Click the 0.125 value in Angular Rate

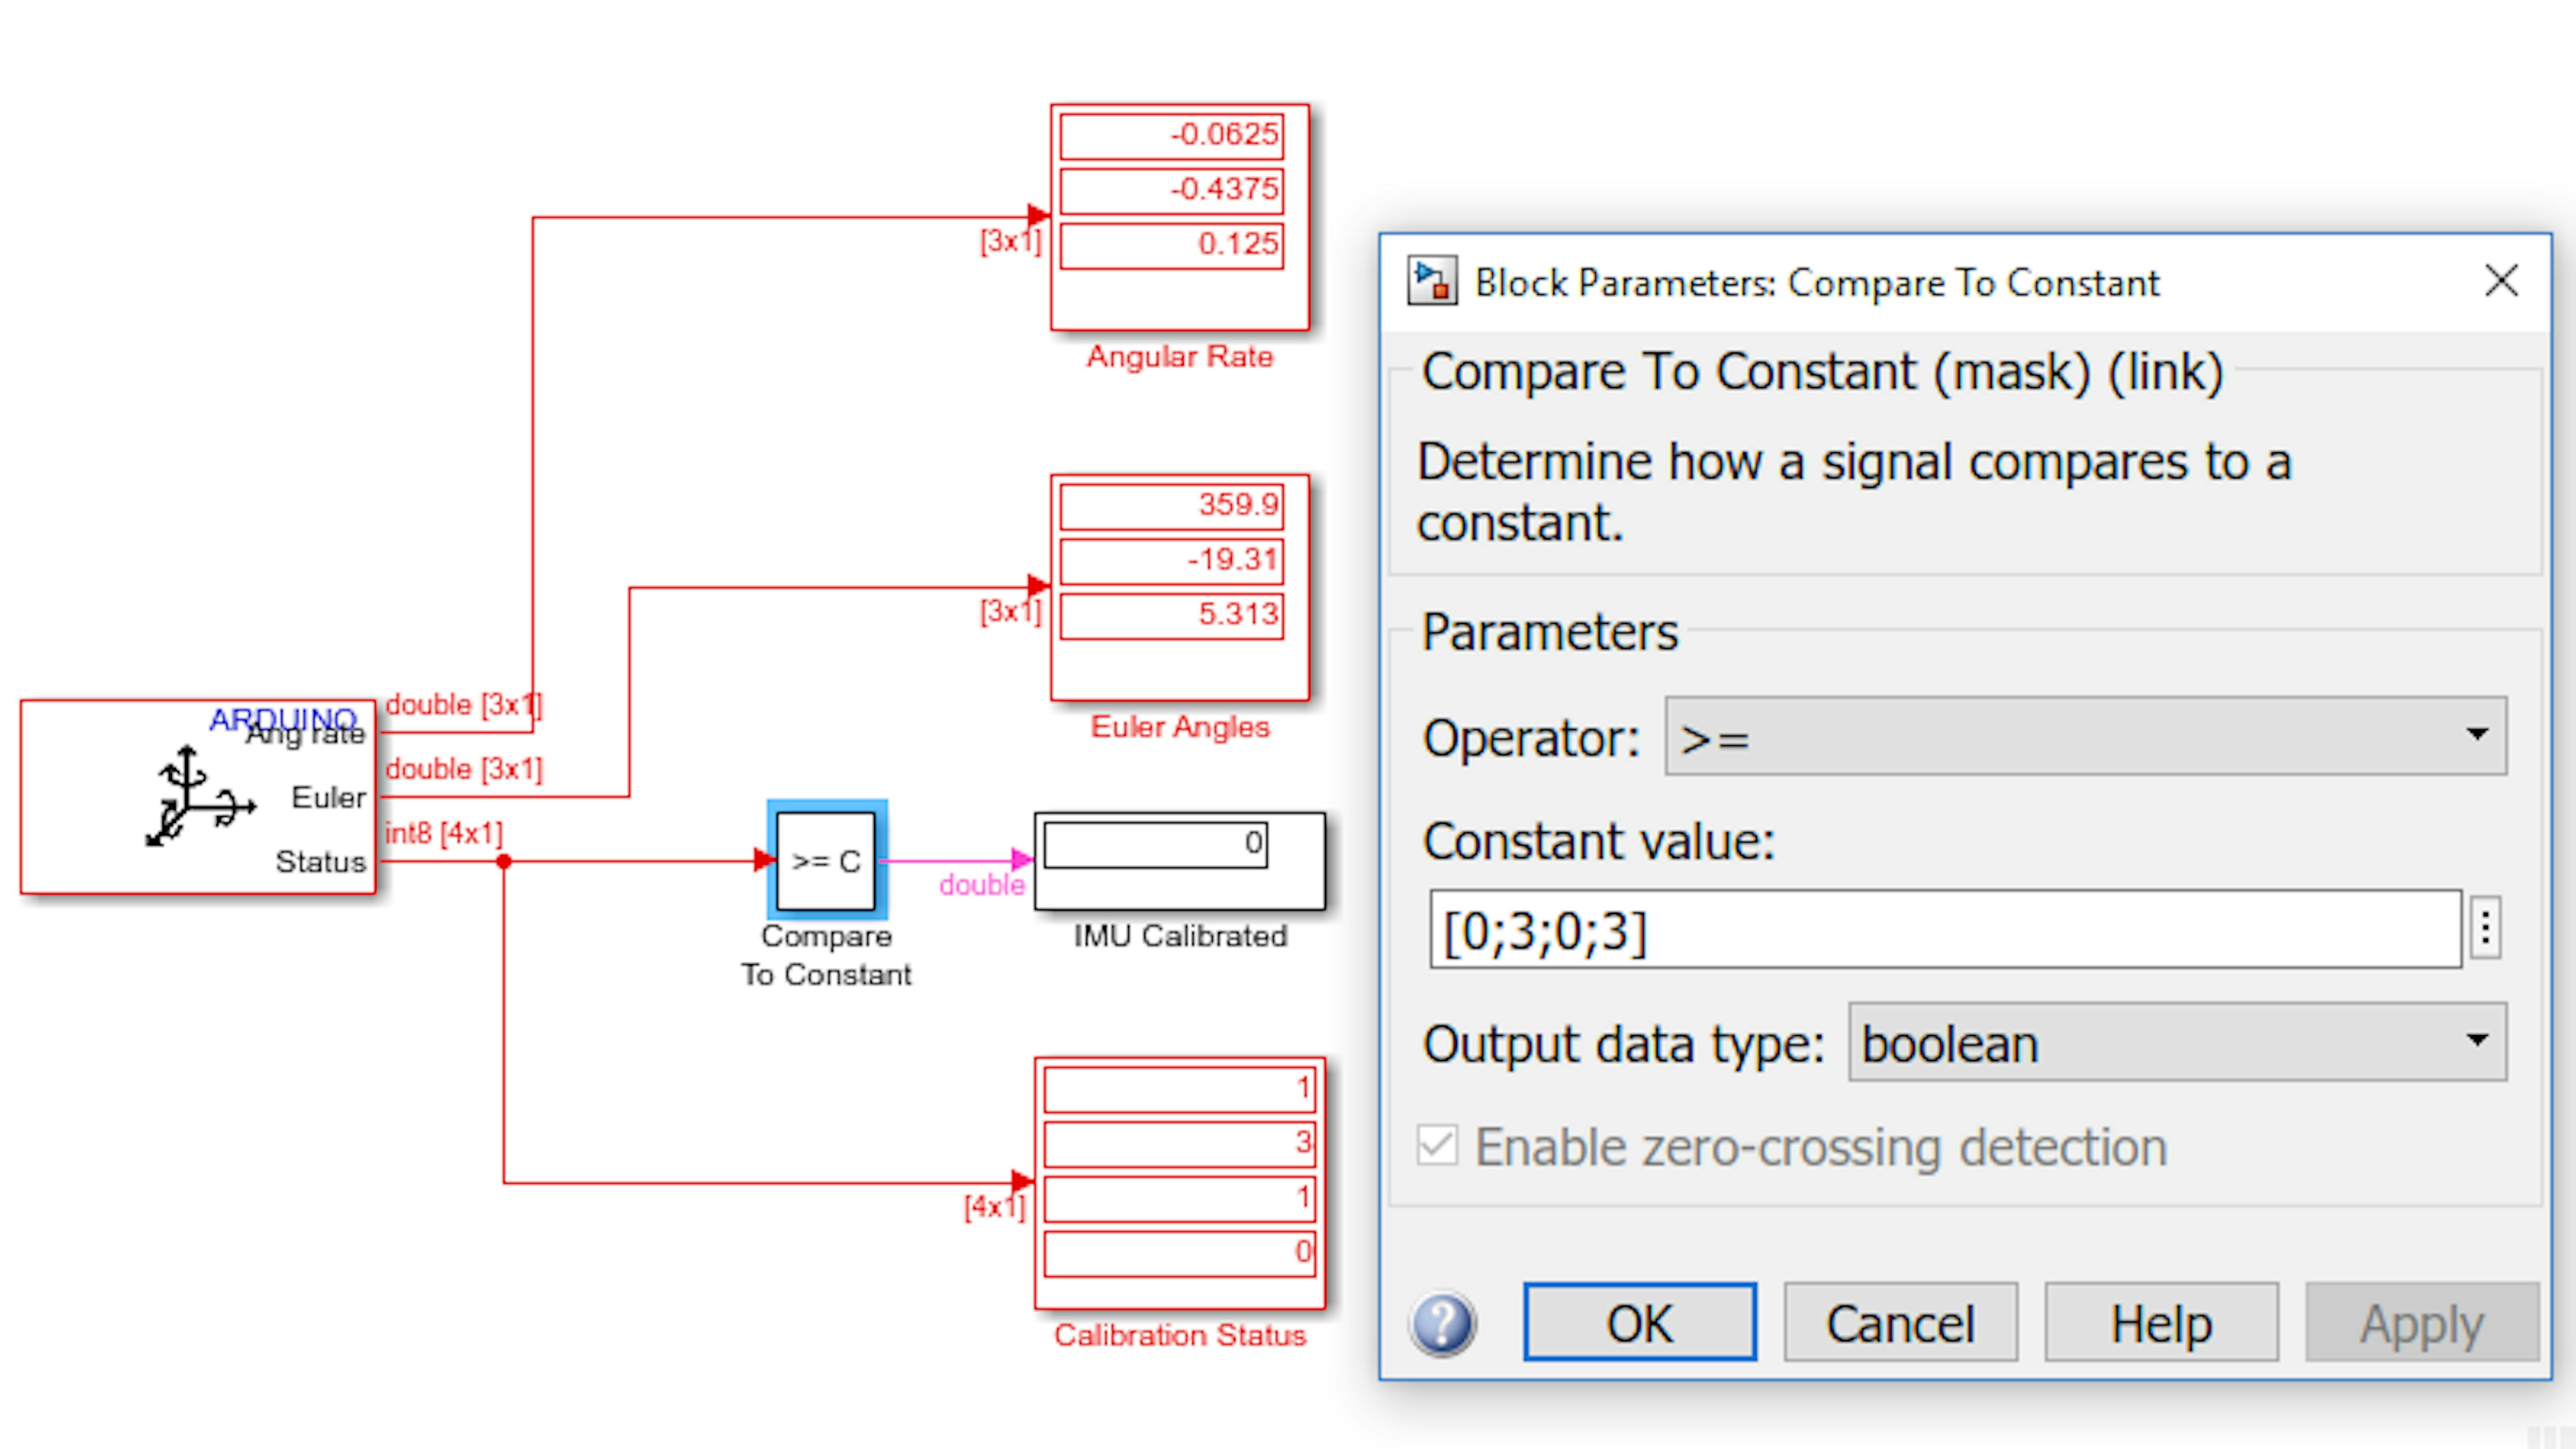pyautogui.click(x=1238, y=243)
